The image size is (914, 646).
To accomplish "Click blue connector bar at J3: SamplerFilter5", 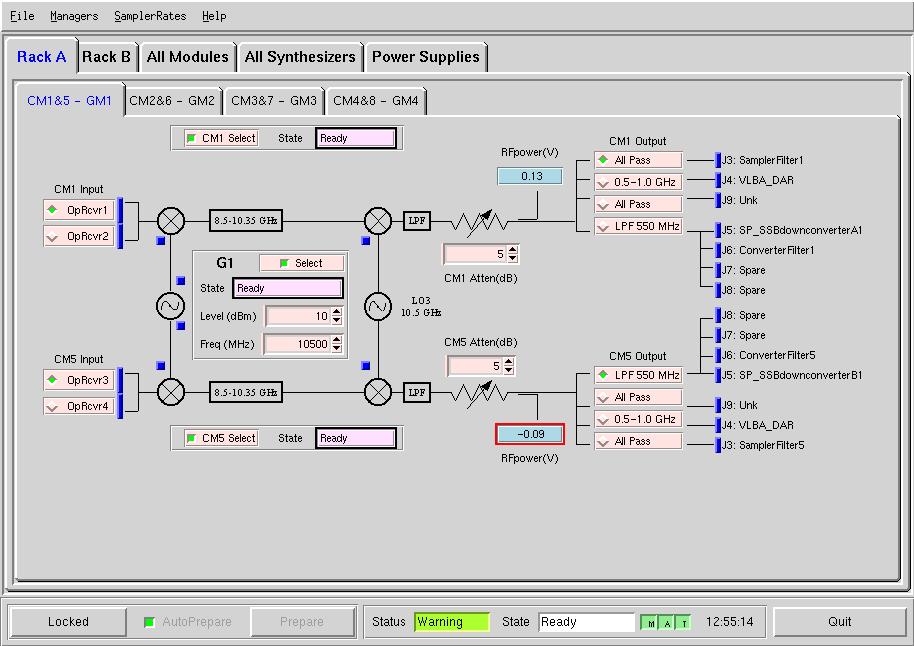I will [x=718, y=445].
